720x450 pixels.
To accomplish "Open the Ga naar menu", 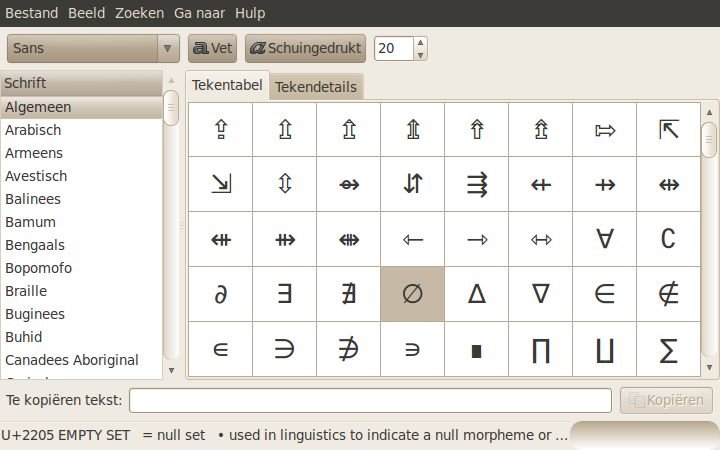I will pyautogui.click(x=199, y=13).
